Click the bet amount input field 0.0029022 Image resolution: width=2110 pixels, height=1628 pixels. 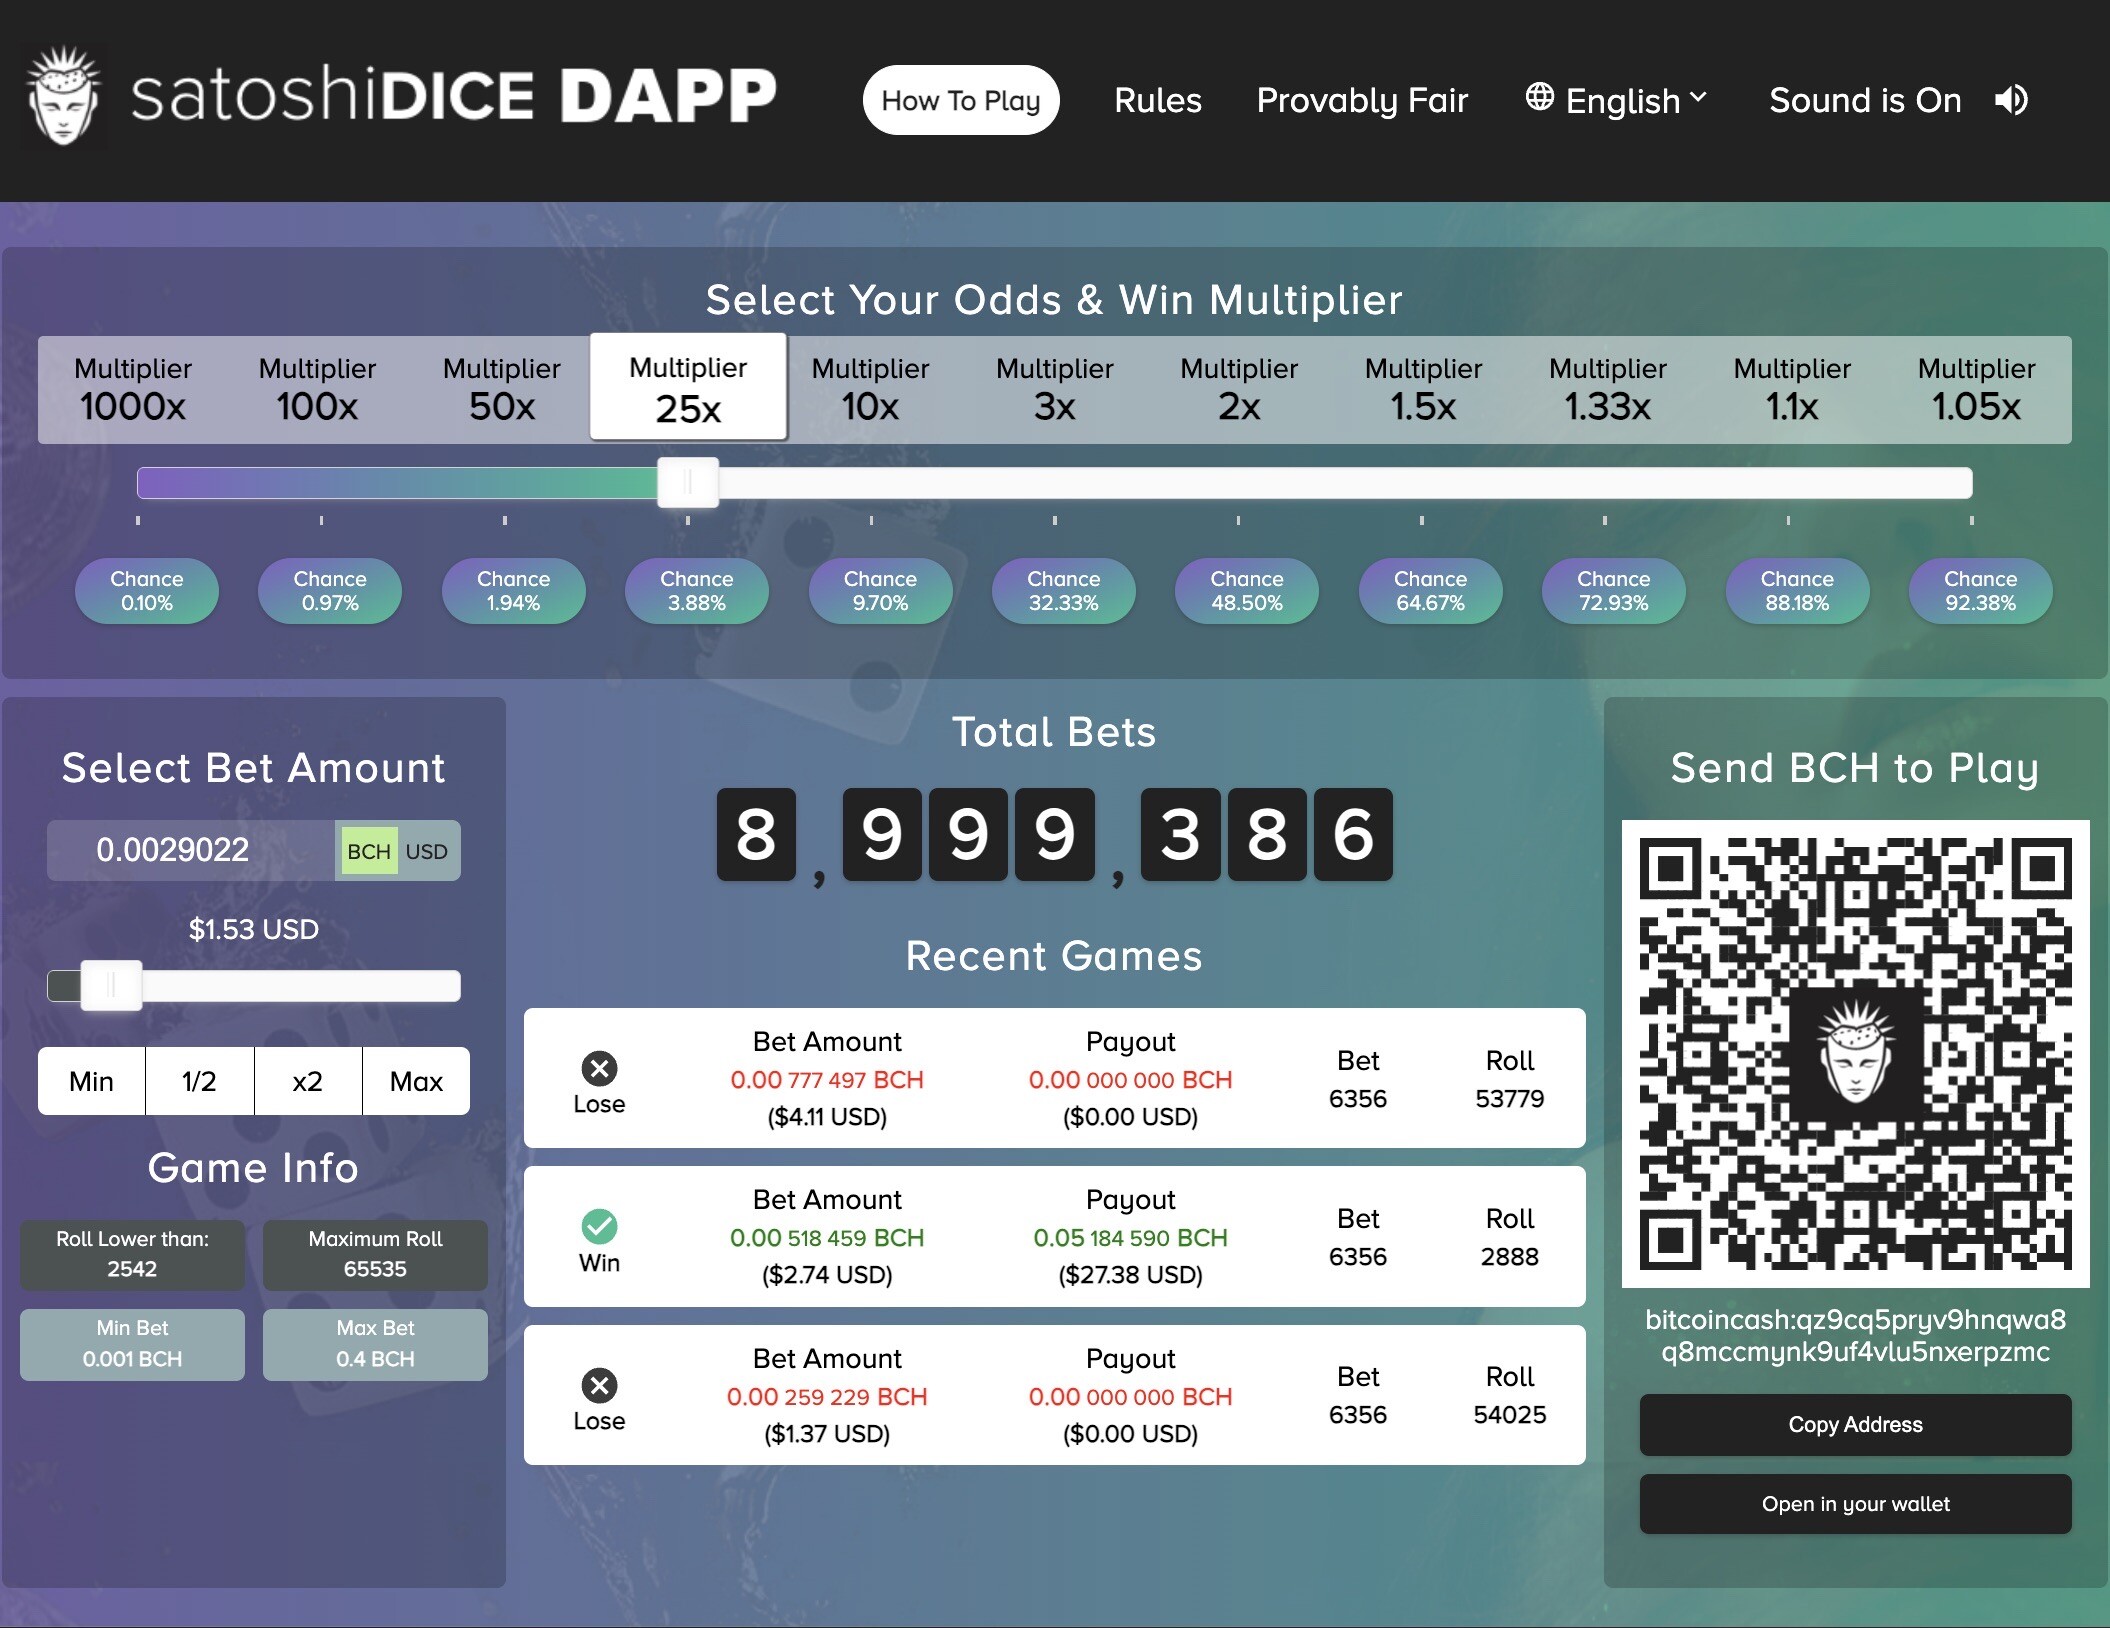click(191, 851)
